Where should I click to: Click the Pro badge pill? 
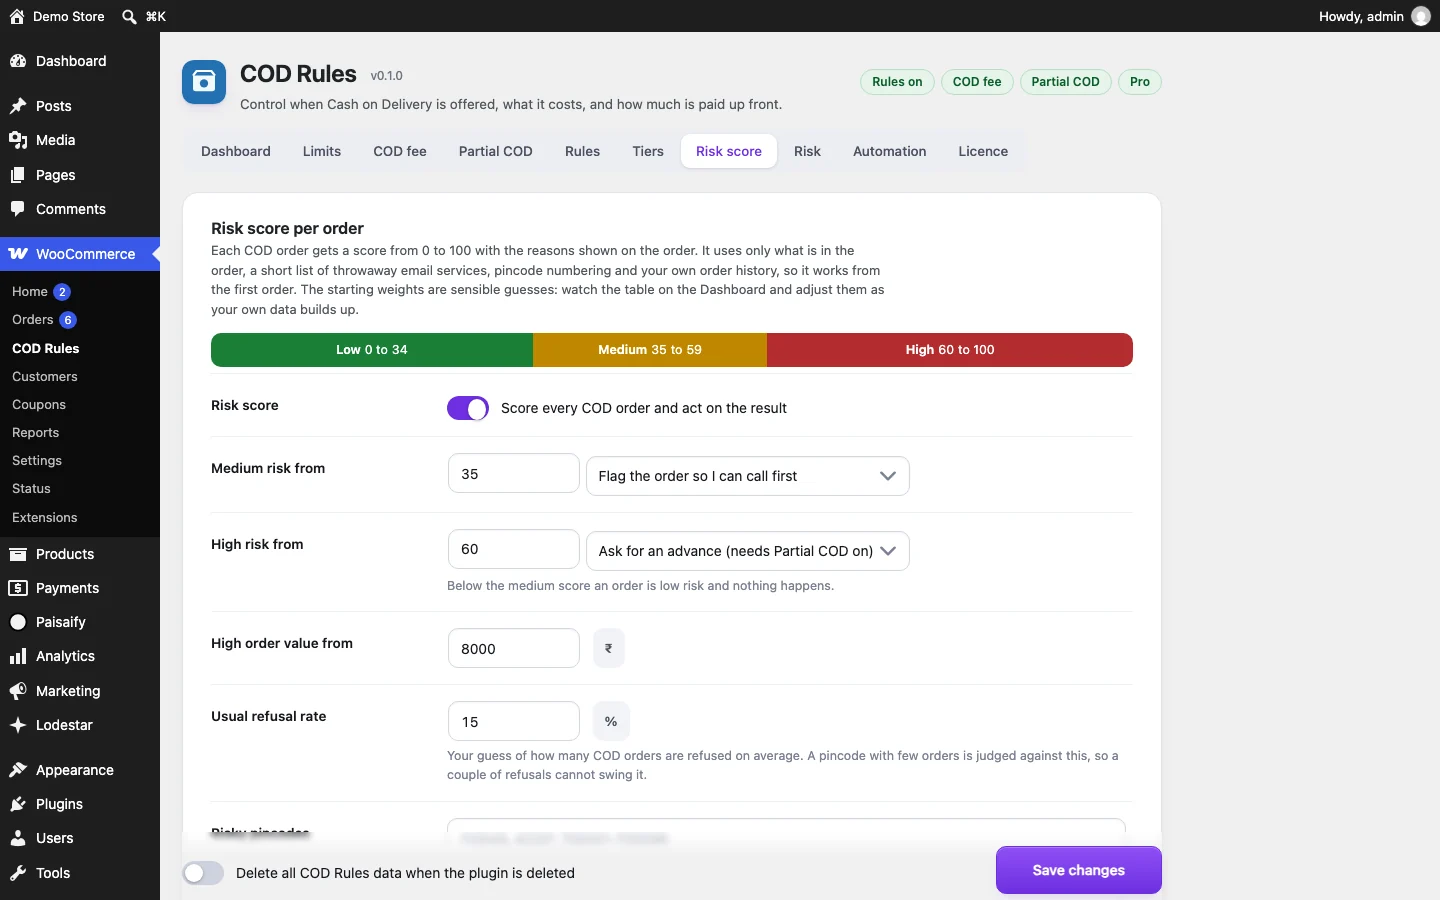[1140, 82]
